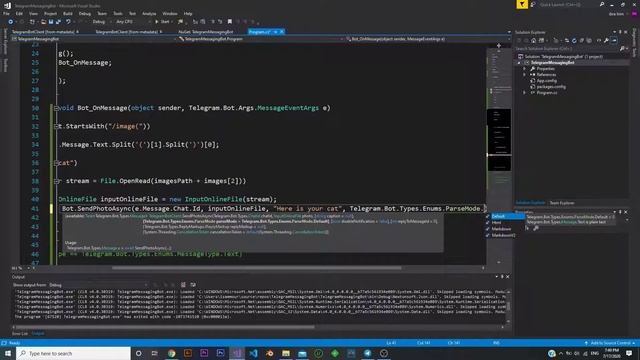The height and width of the screenshot is (360, 640).
Task: Open the Build menu
Action: [x=67, y=13]
